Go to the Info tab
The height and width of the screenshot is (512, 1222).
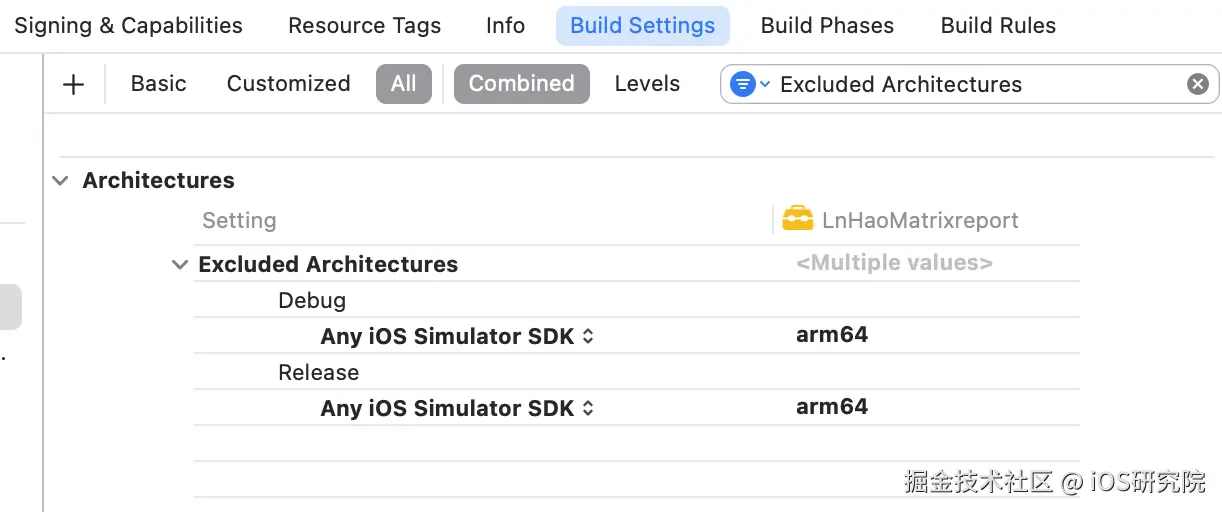click(x=505, y=26)
